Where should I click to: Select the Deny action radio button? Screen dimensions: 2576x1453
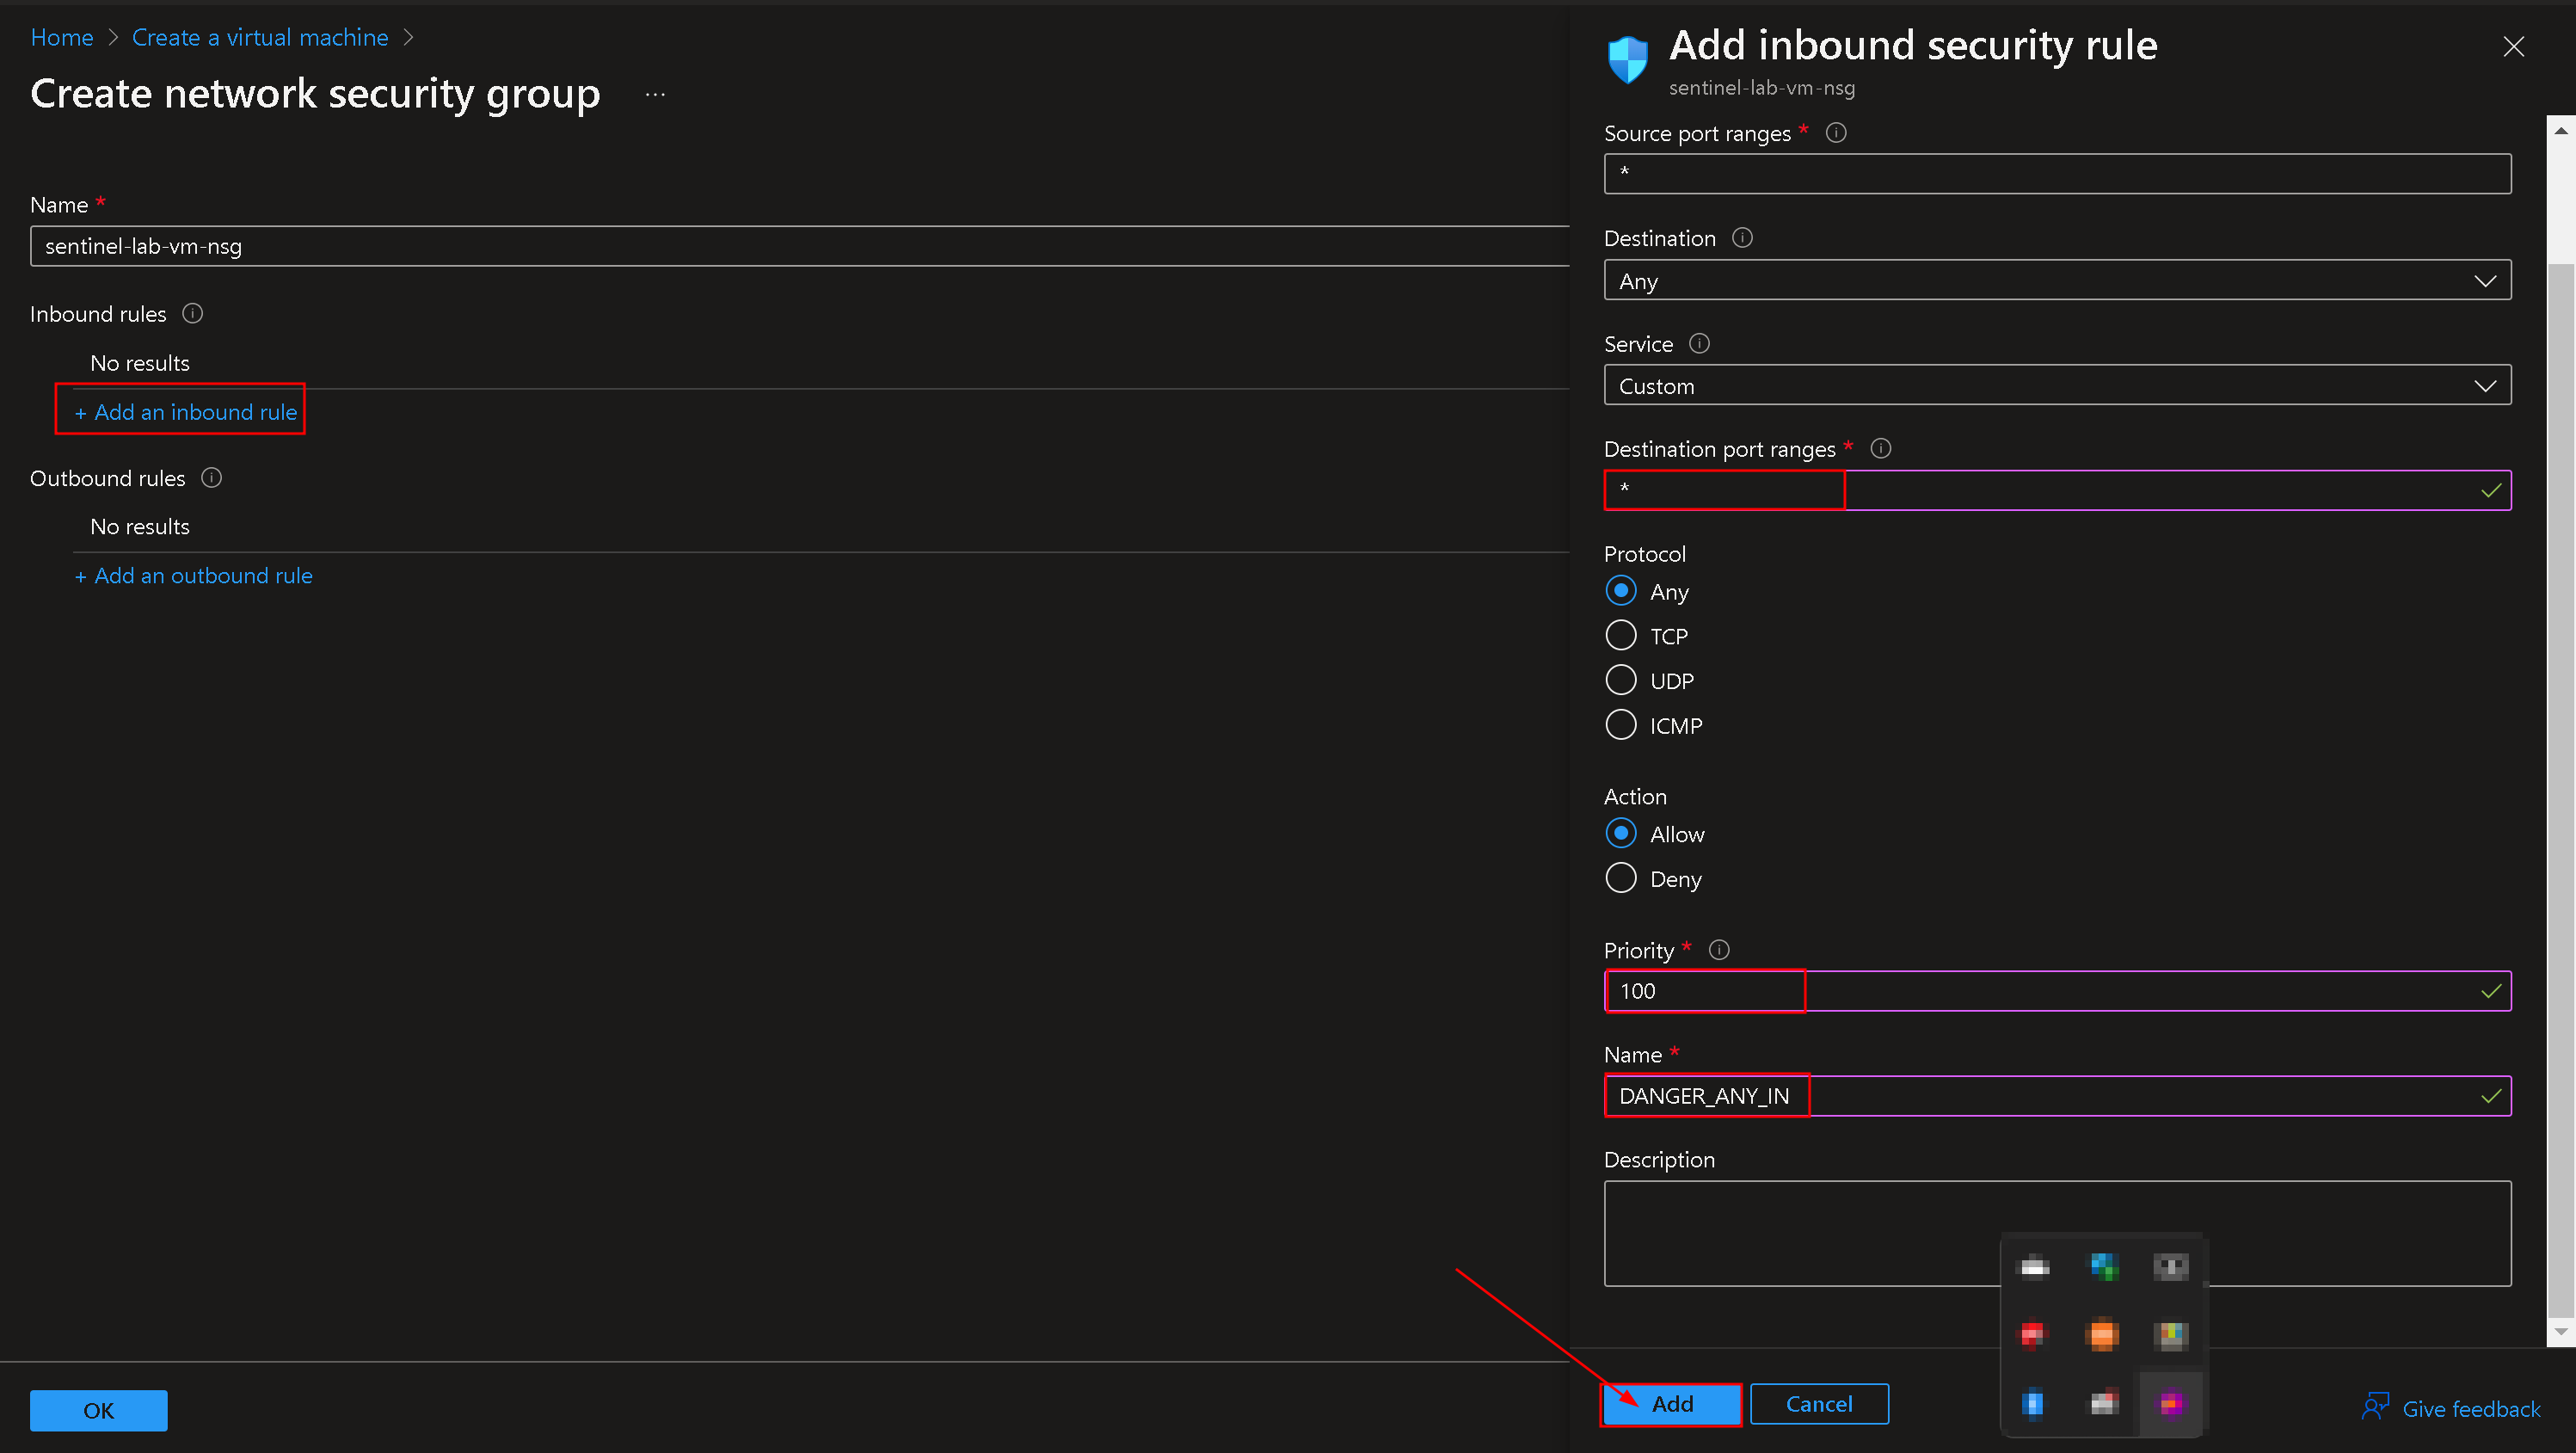pos(1619,879)
